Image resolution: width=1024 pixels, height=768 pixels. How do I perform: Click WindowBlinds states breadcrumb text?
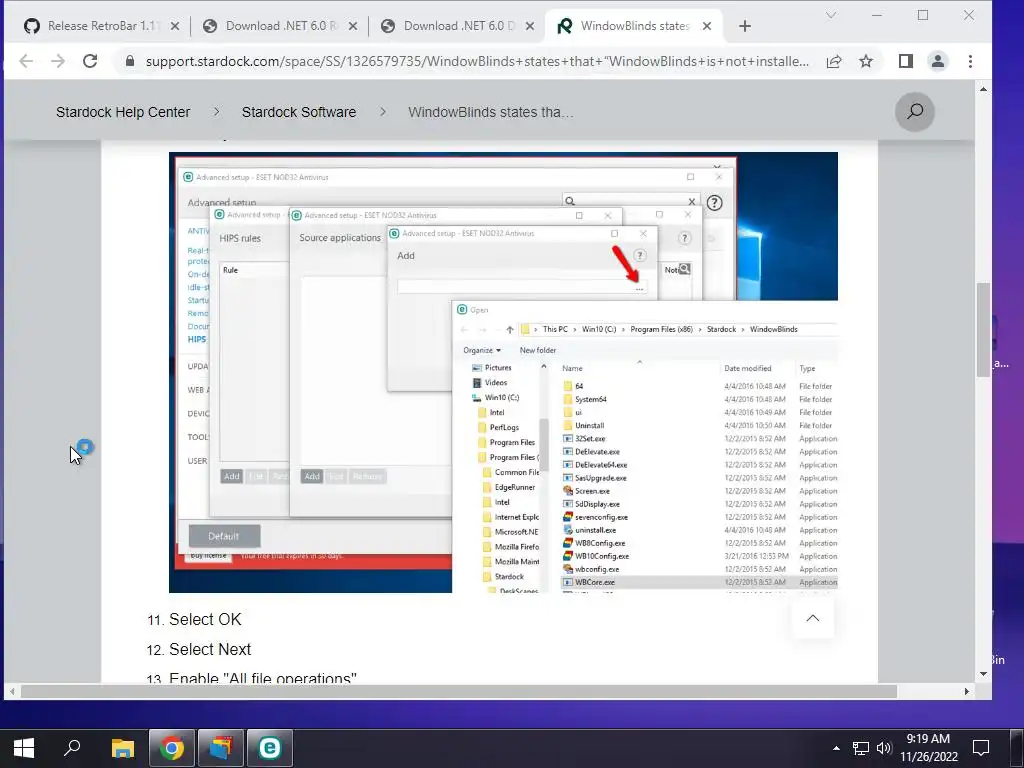click(490, 112)
